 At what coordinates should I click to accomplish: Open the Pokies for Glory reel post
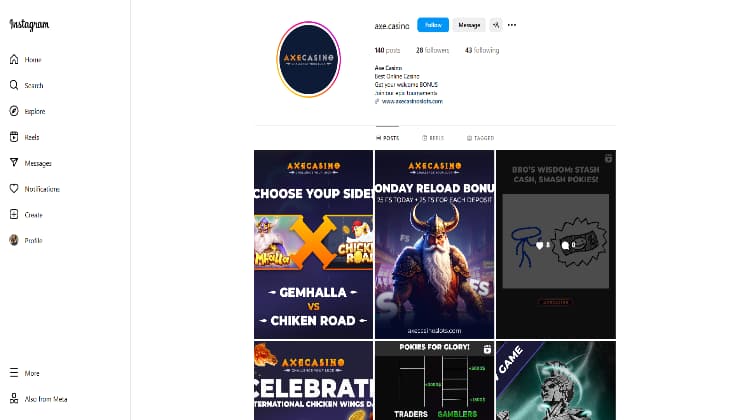(x=435, y=380)
